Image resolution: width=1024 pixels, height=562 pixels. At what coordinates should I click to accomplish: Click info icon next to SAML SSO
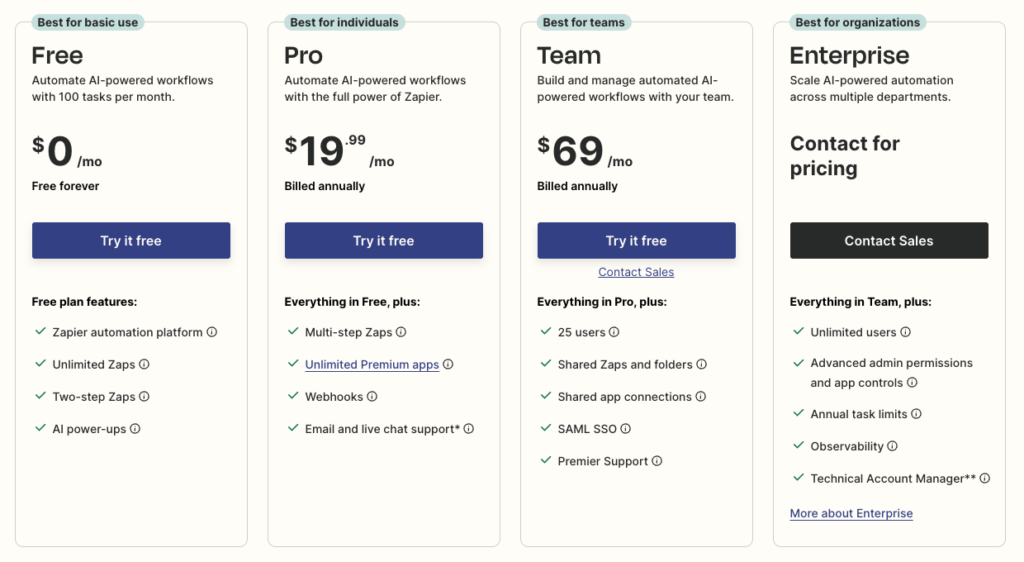click(626, 429)
